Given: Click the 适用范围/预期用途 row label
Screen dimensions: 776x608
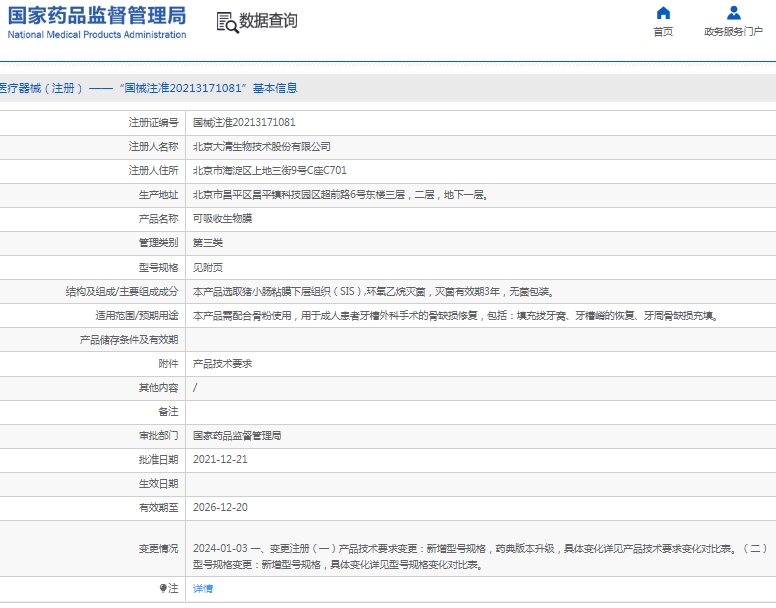Looking at the screenshot, I should point(137,316).
